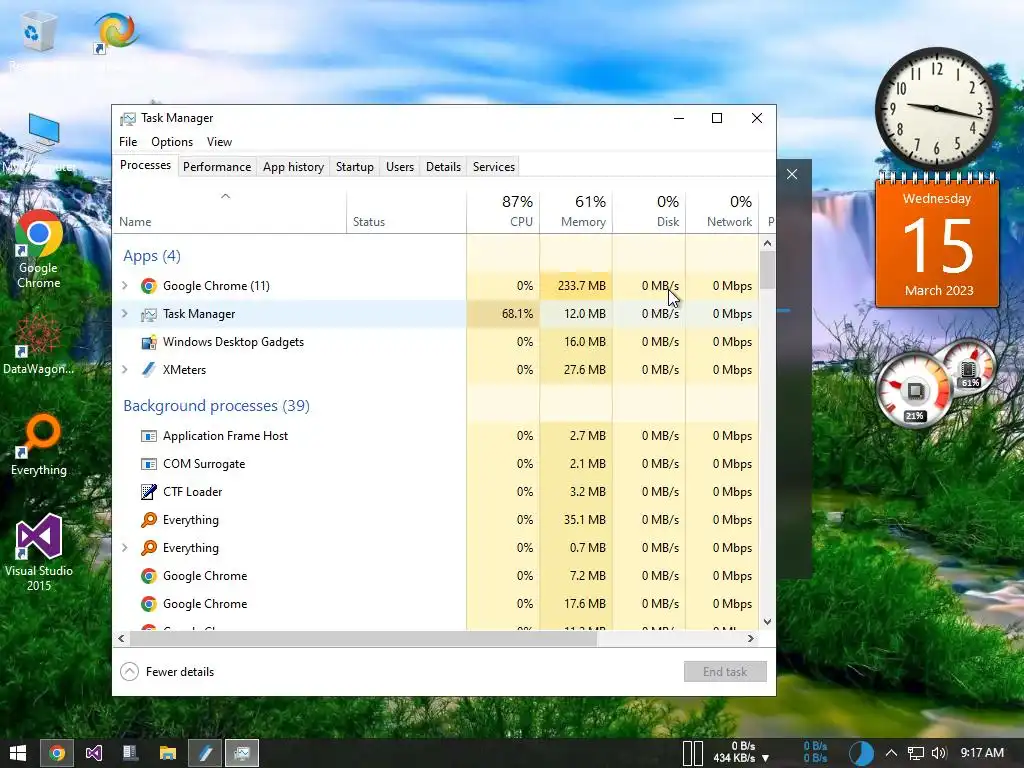Viewport: 1024px width, 768px height.
Task: Click the Task Manager title bar icon
Action: tap(128, 118)
